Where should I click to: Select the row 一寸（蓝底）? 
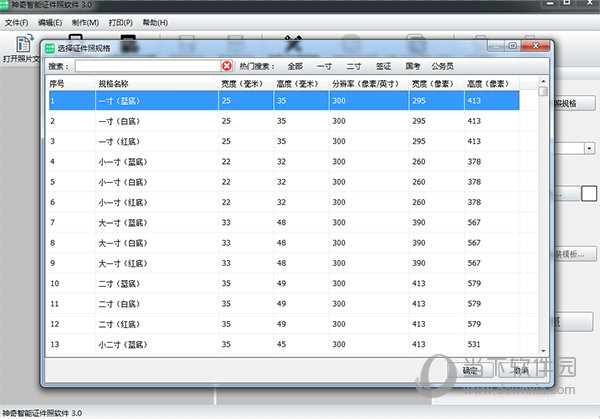click(284, 101)
